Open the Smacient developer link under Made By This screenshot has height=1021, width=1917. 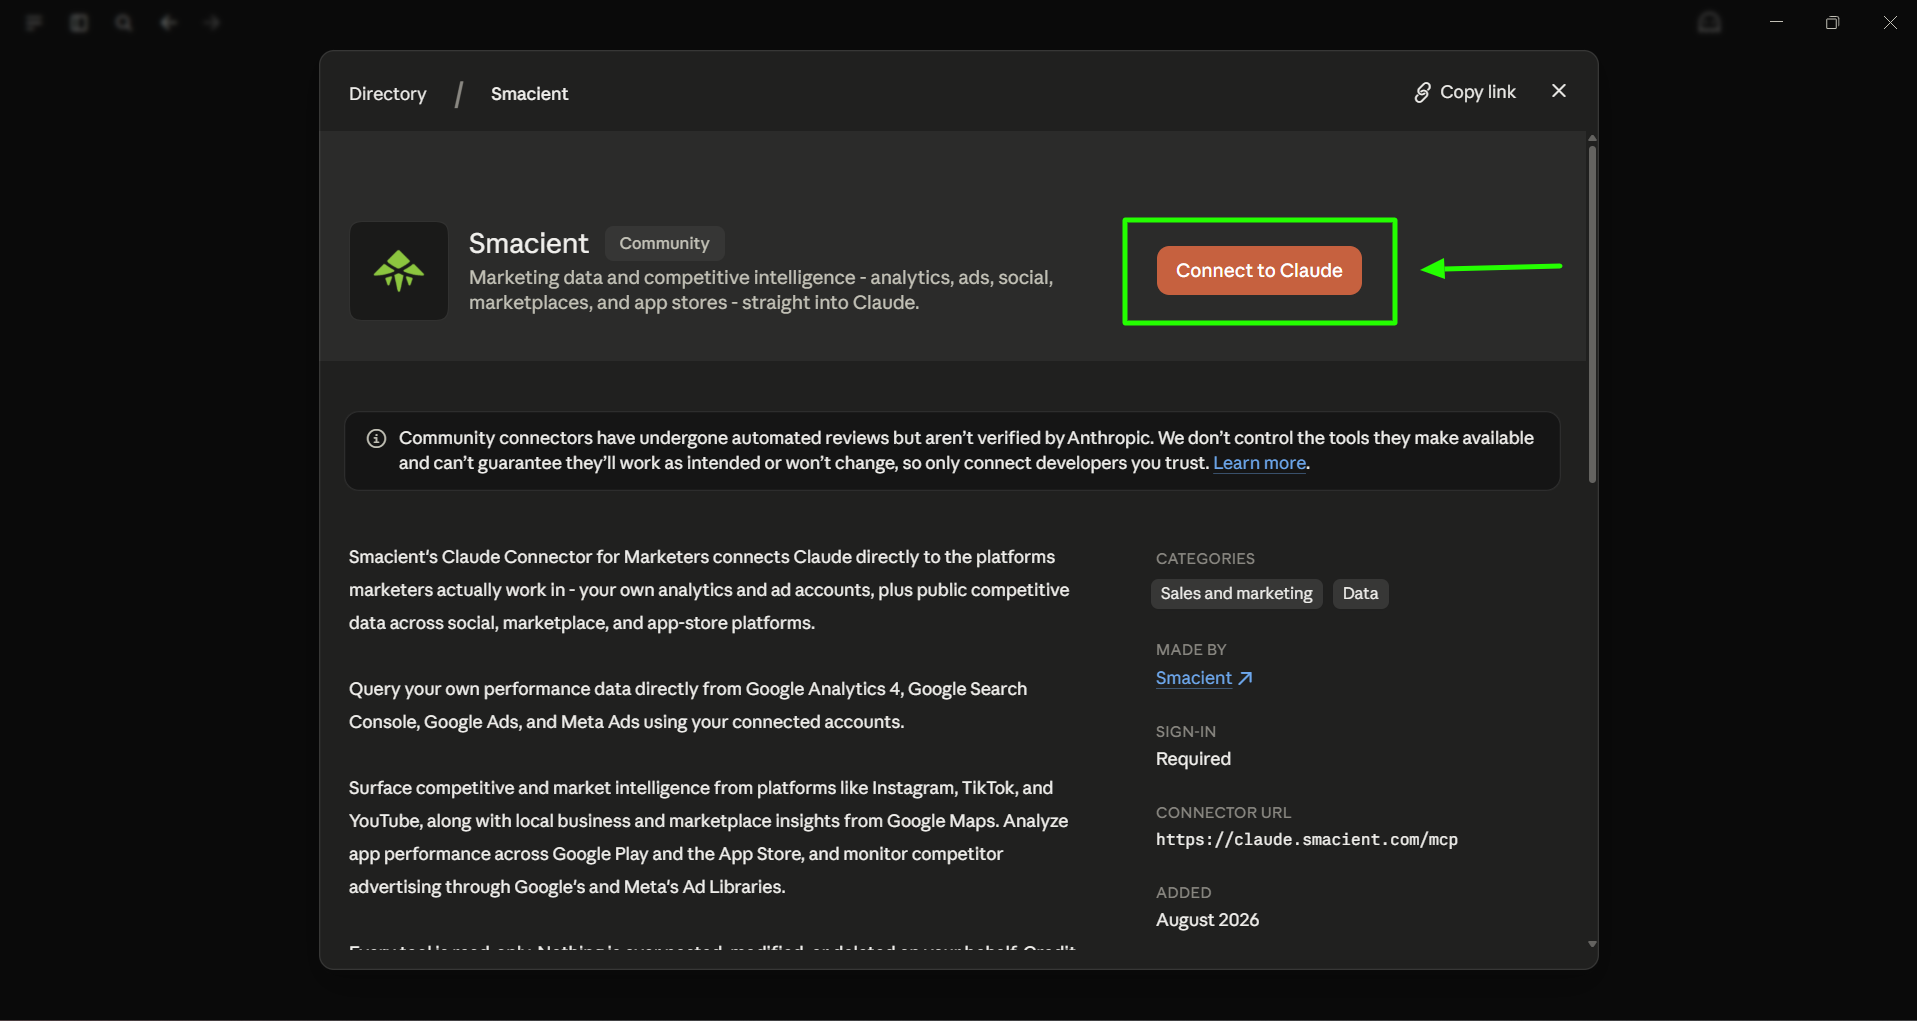tap(1204, 678)
